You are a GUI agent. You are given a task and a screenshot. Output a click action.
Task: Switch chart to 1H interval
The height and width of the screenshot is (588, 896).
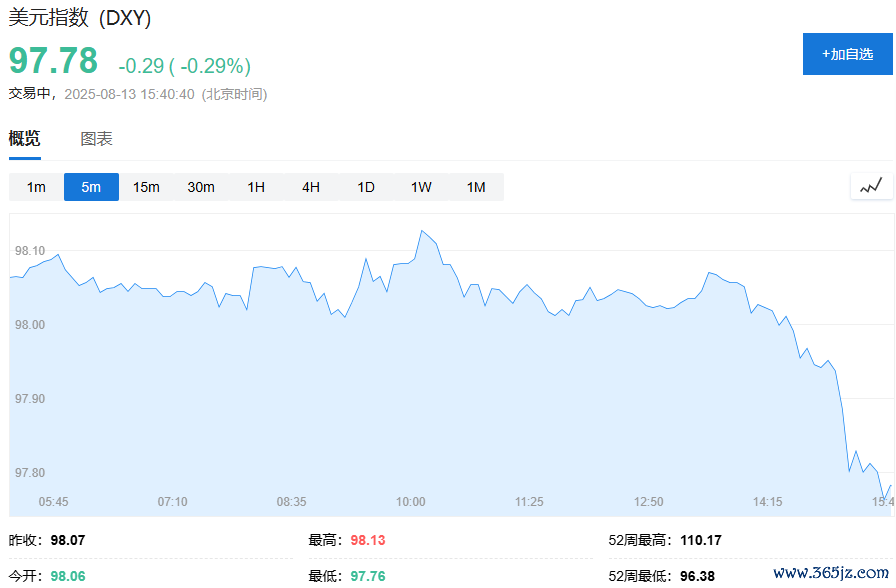point(256,187)
